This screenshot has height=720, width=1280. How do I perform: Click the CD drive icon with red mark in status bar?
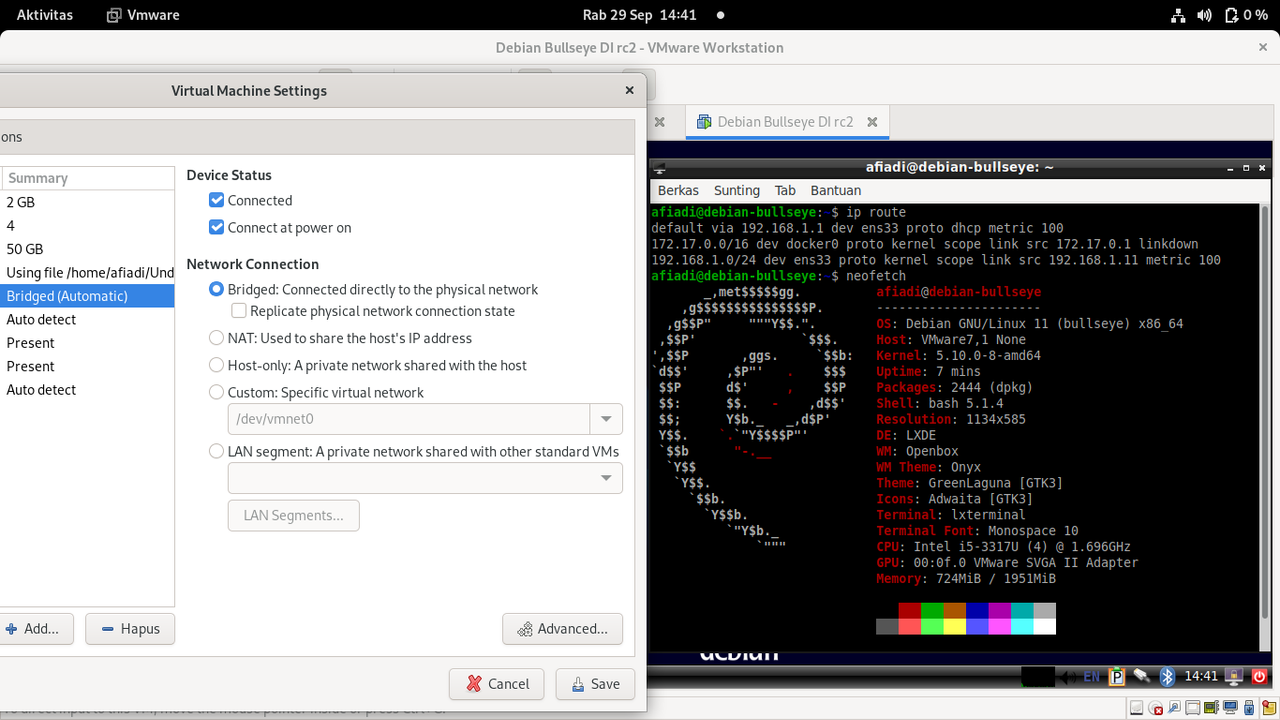[1155, 707]
